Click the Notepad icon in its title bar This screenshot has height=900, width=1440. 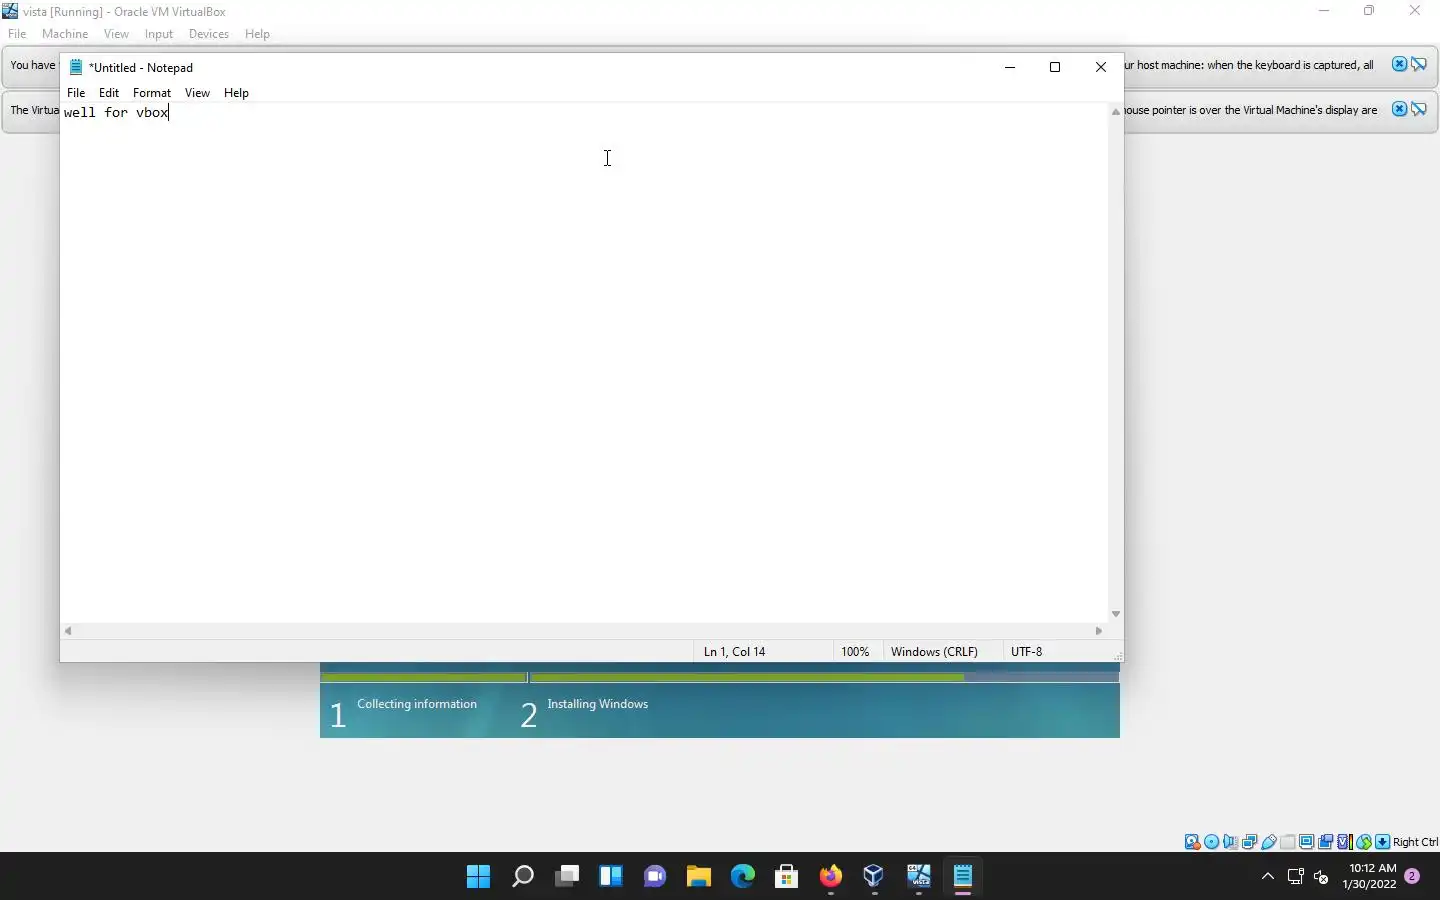pyautogui.click(x=75, y=67)
